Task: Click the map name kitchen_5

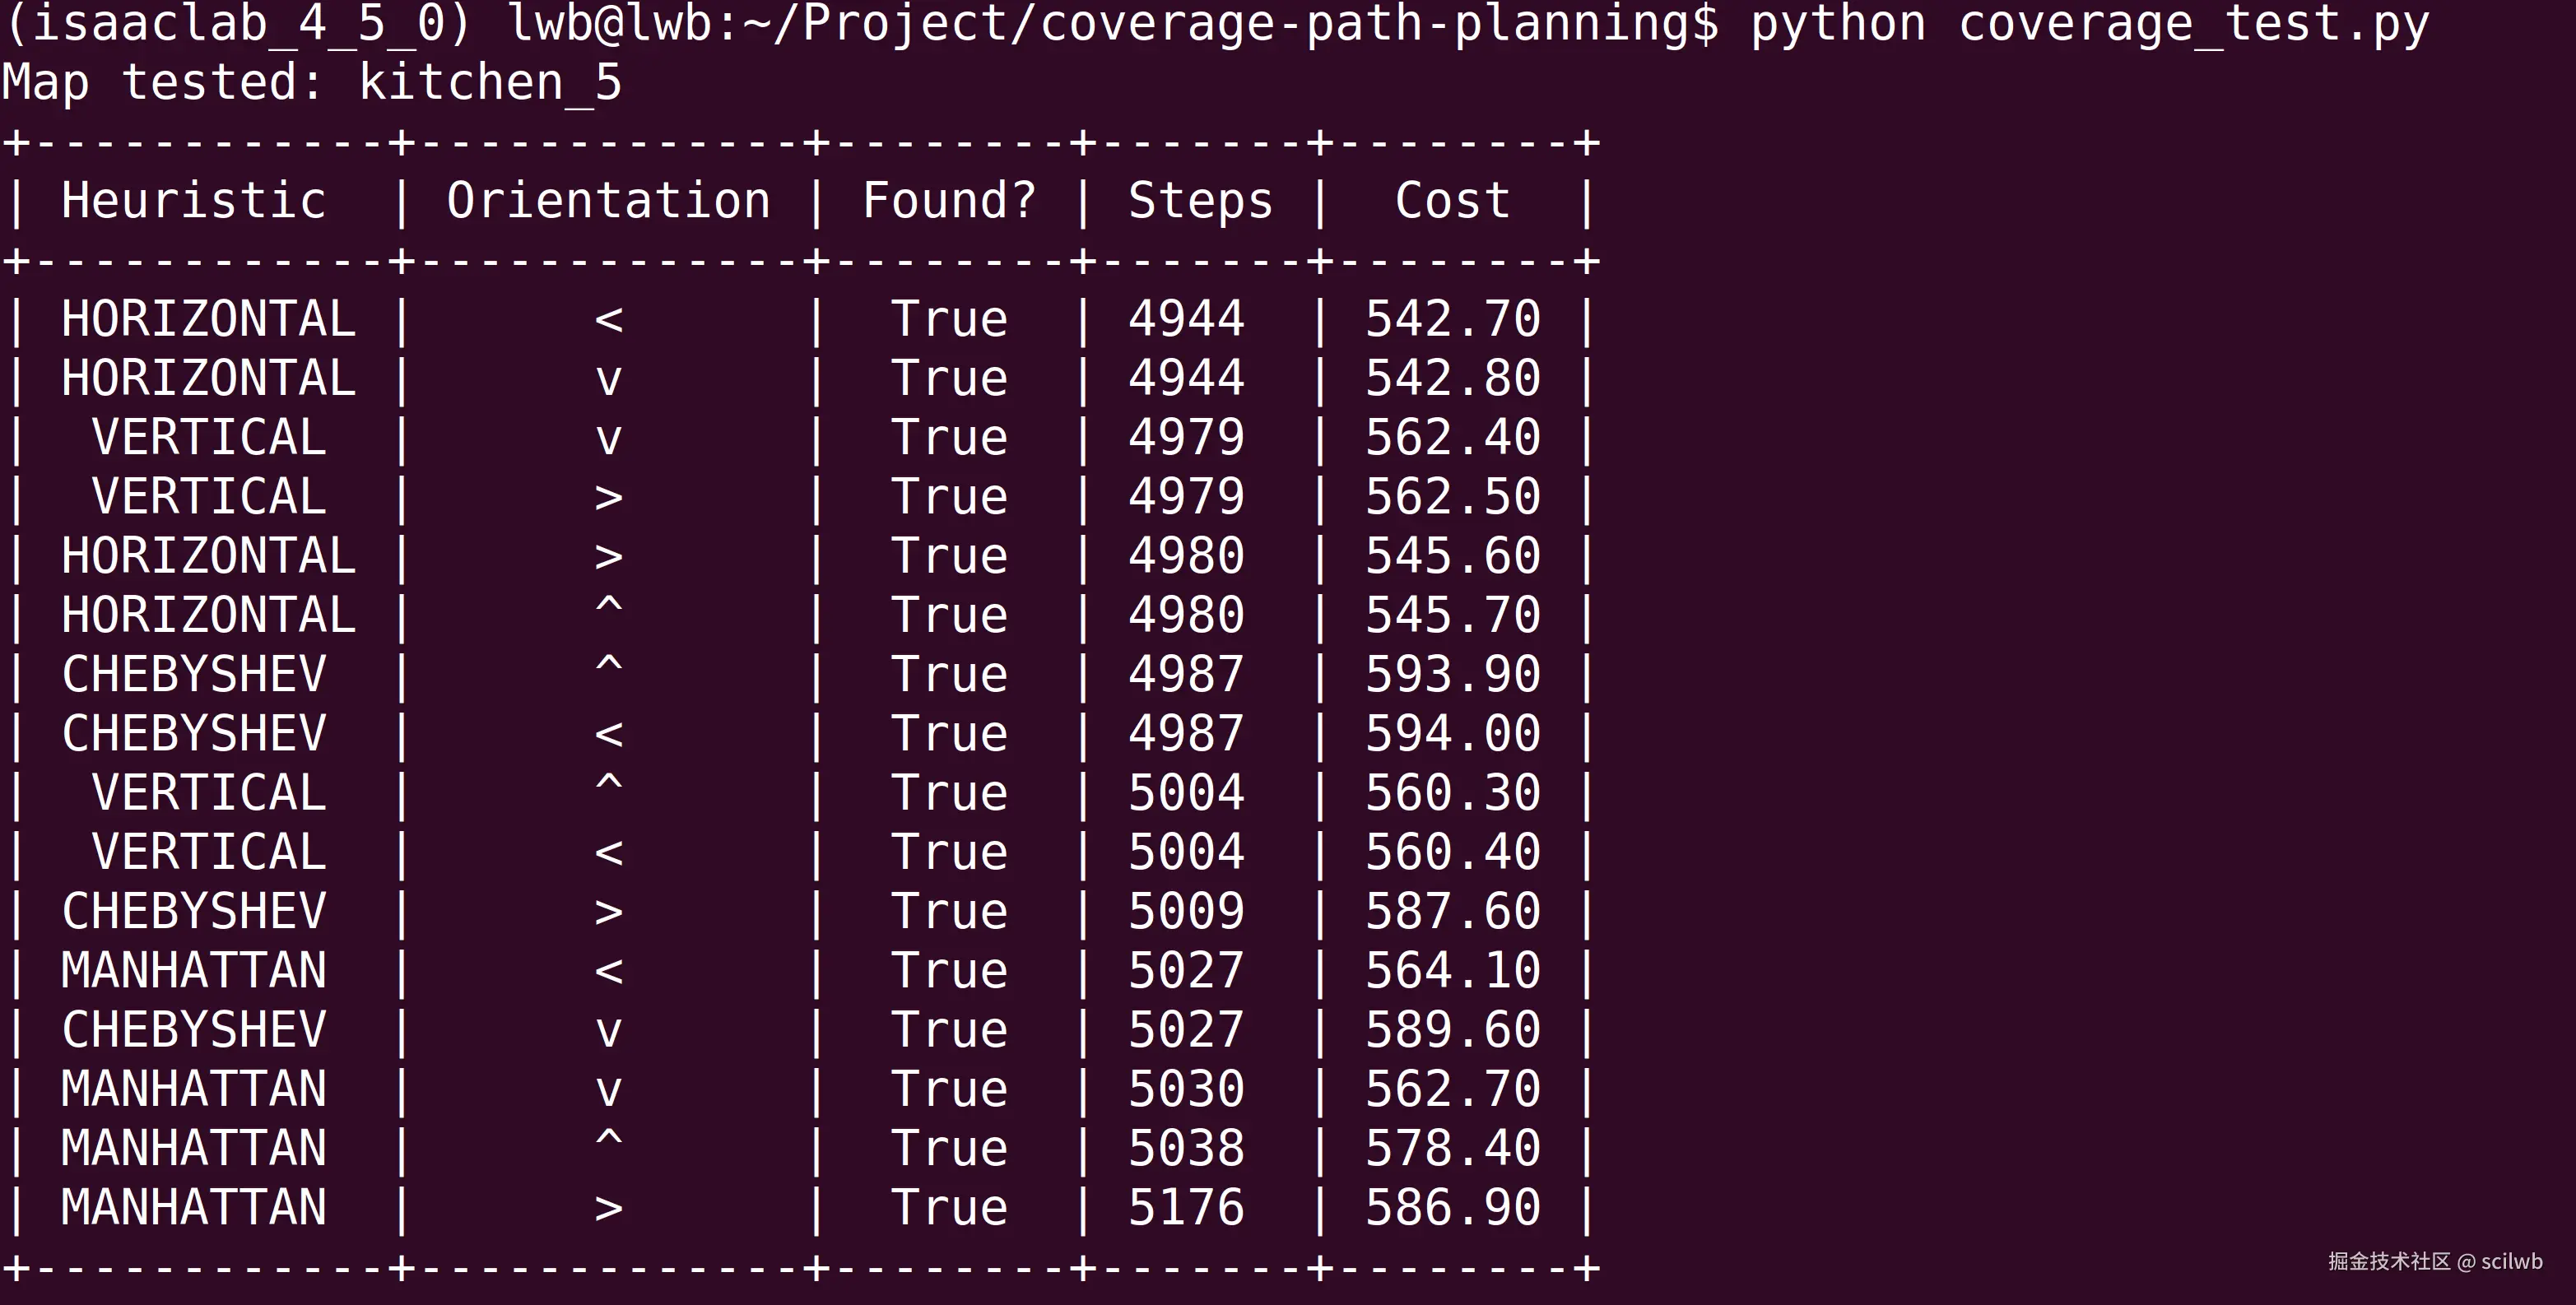Action: click(490, 82)
